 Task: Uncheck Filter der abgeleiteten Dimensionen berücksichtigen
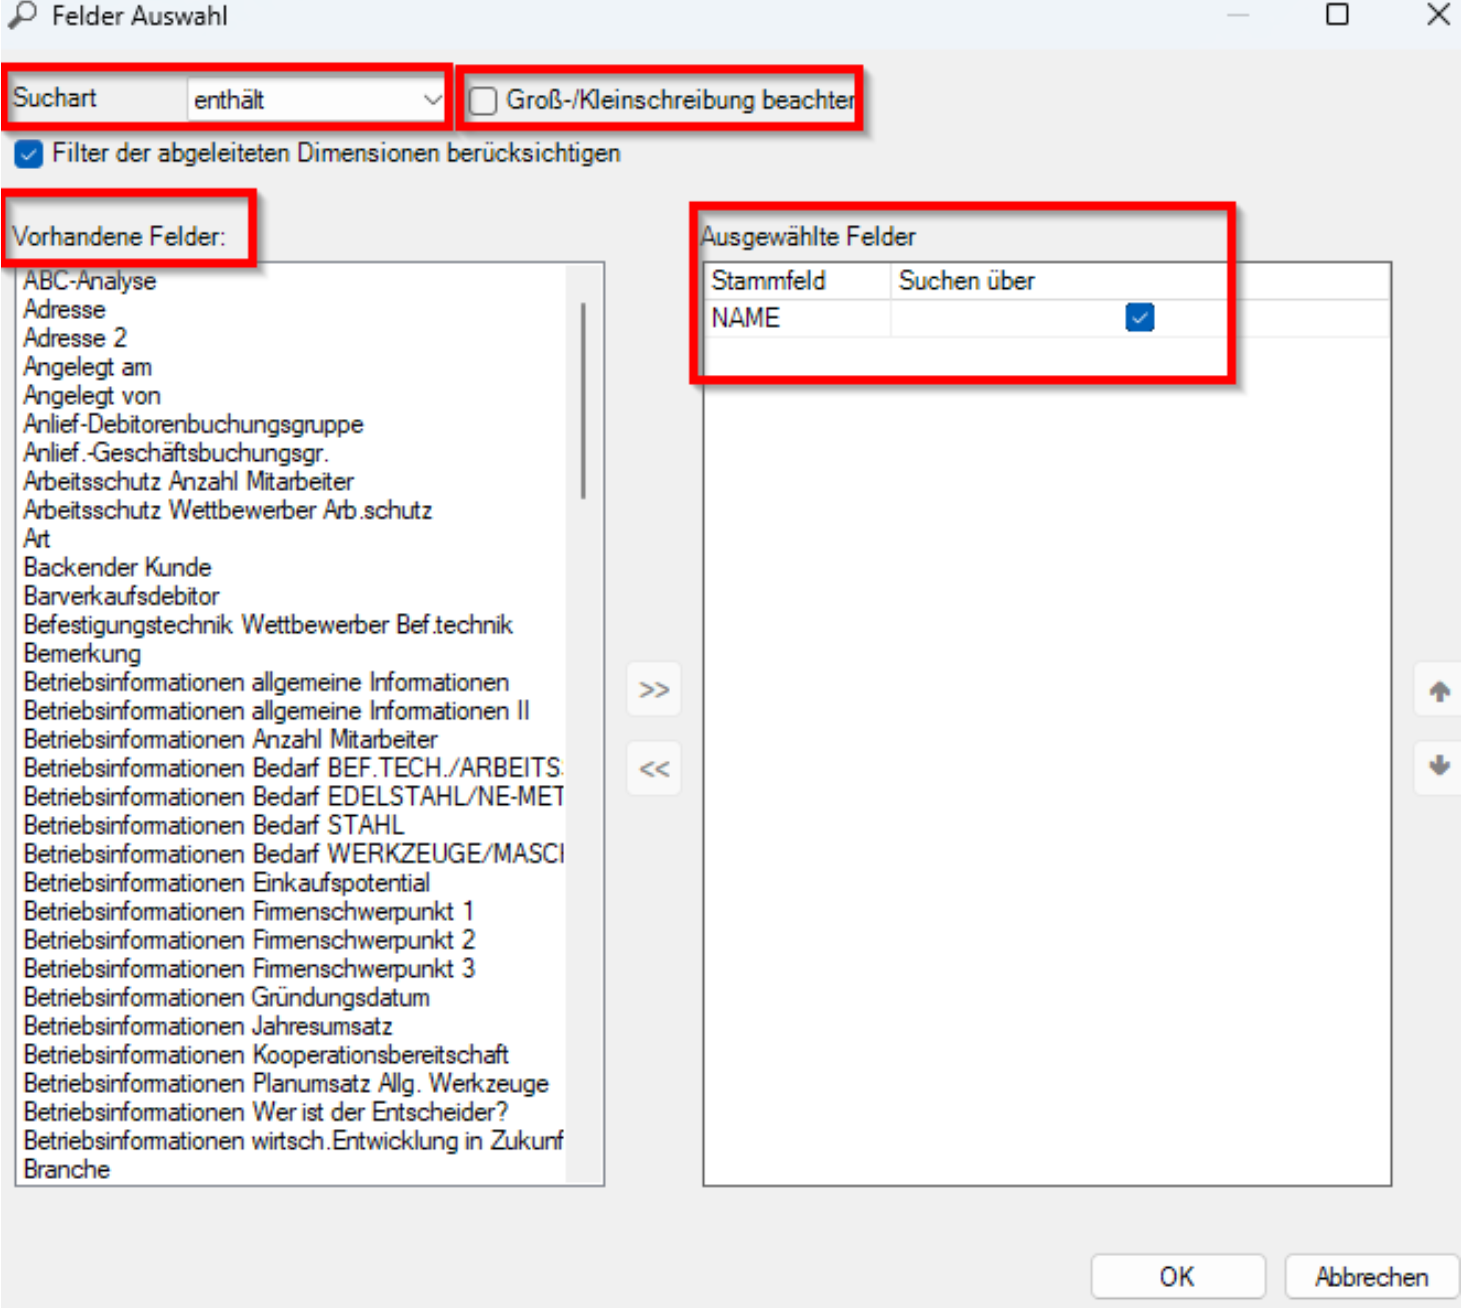pyautogui.click(x=28, y=154)
